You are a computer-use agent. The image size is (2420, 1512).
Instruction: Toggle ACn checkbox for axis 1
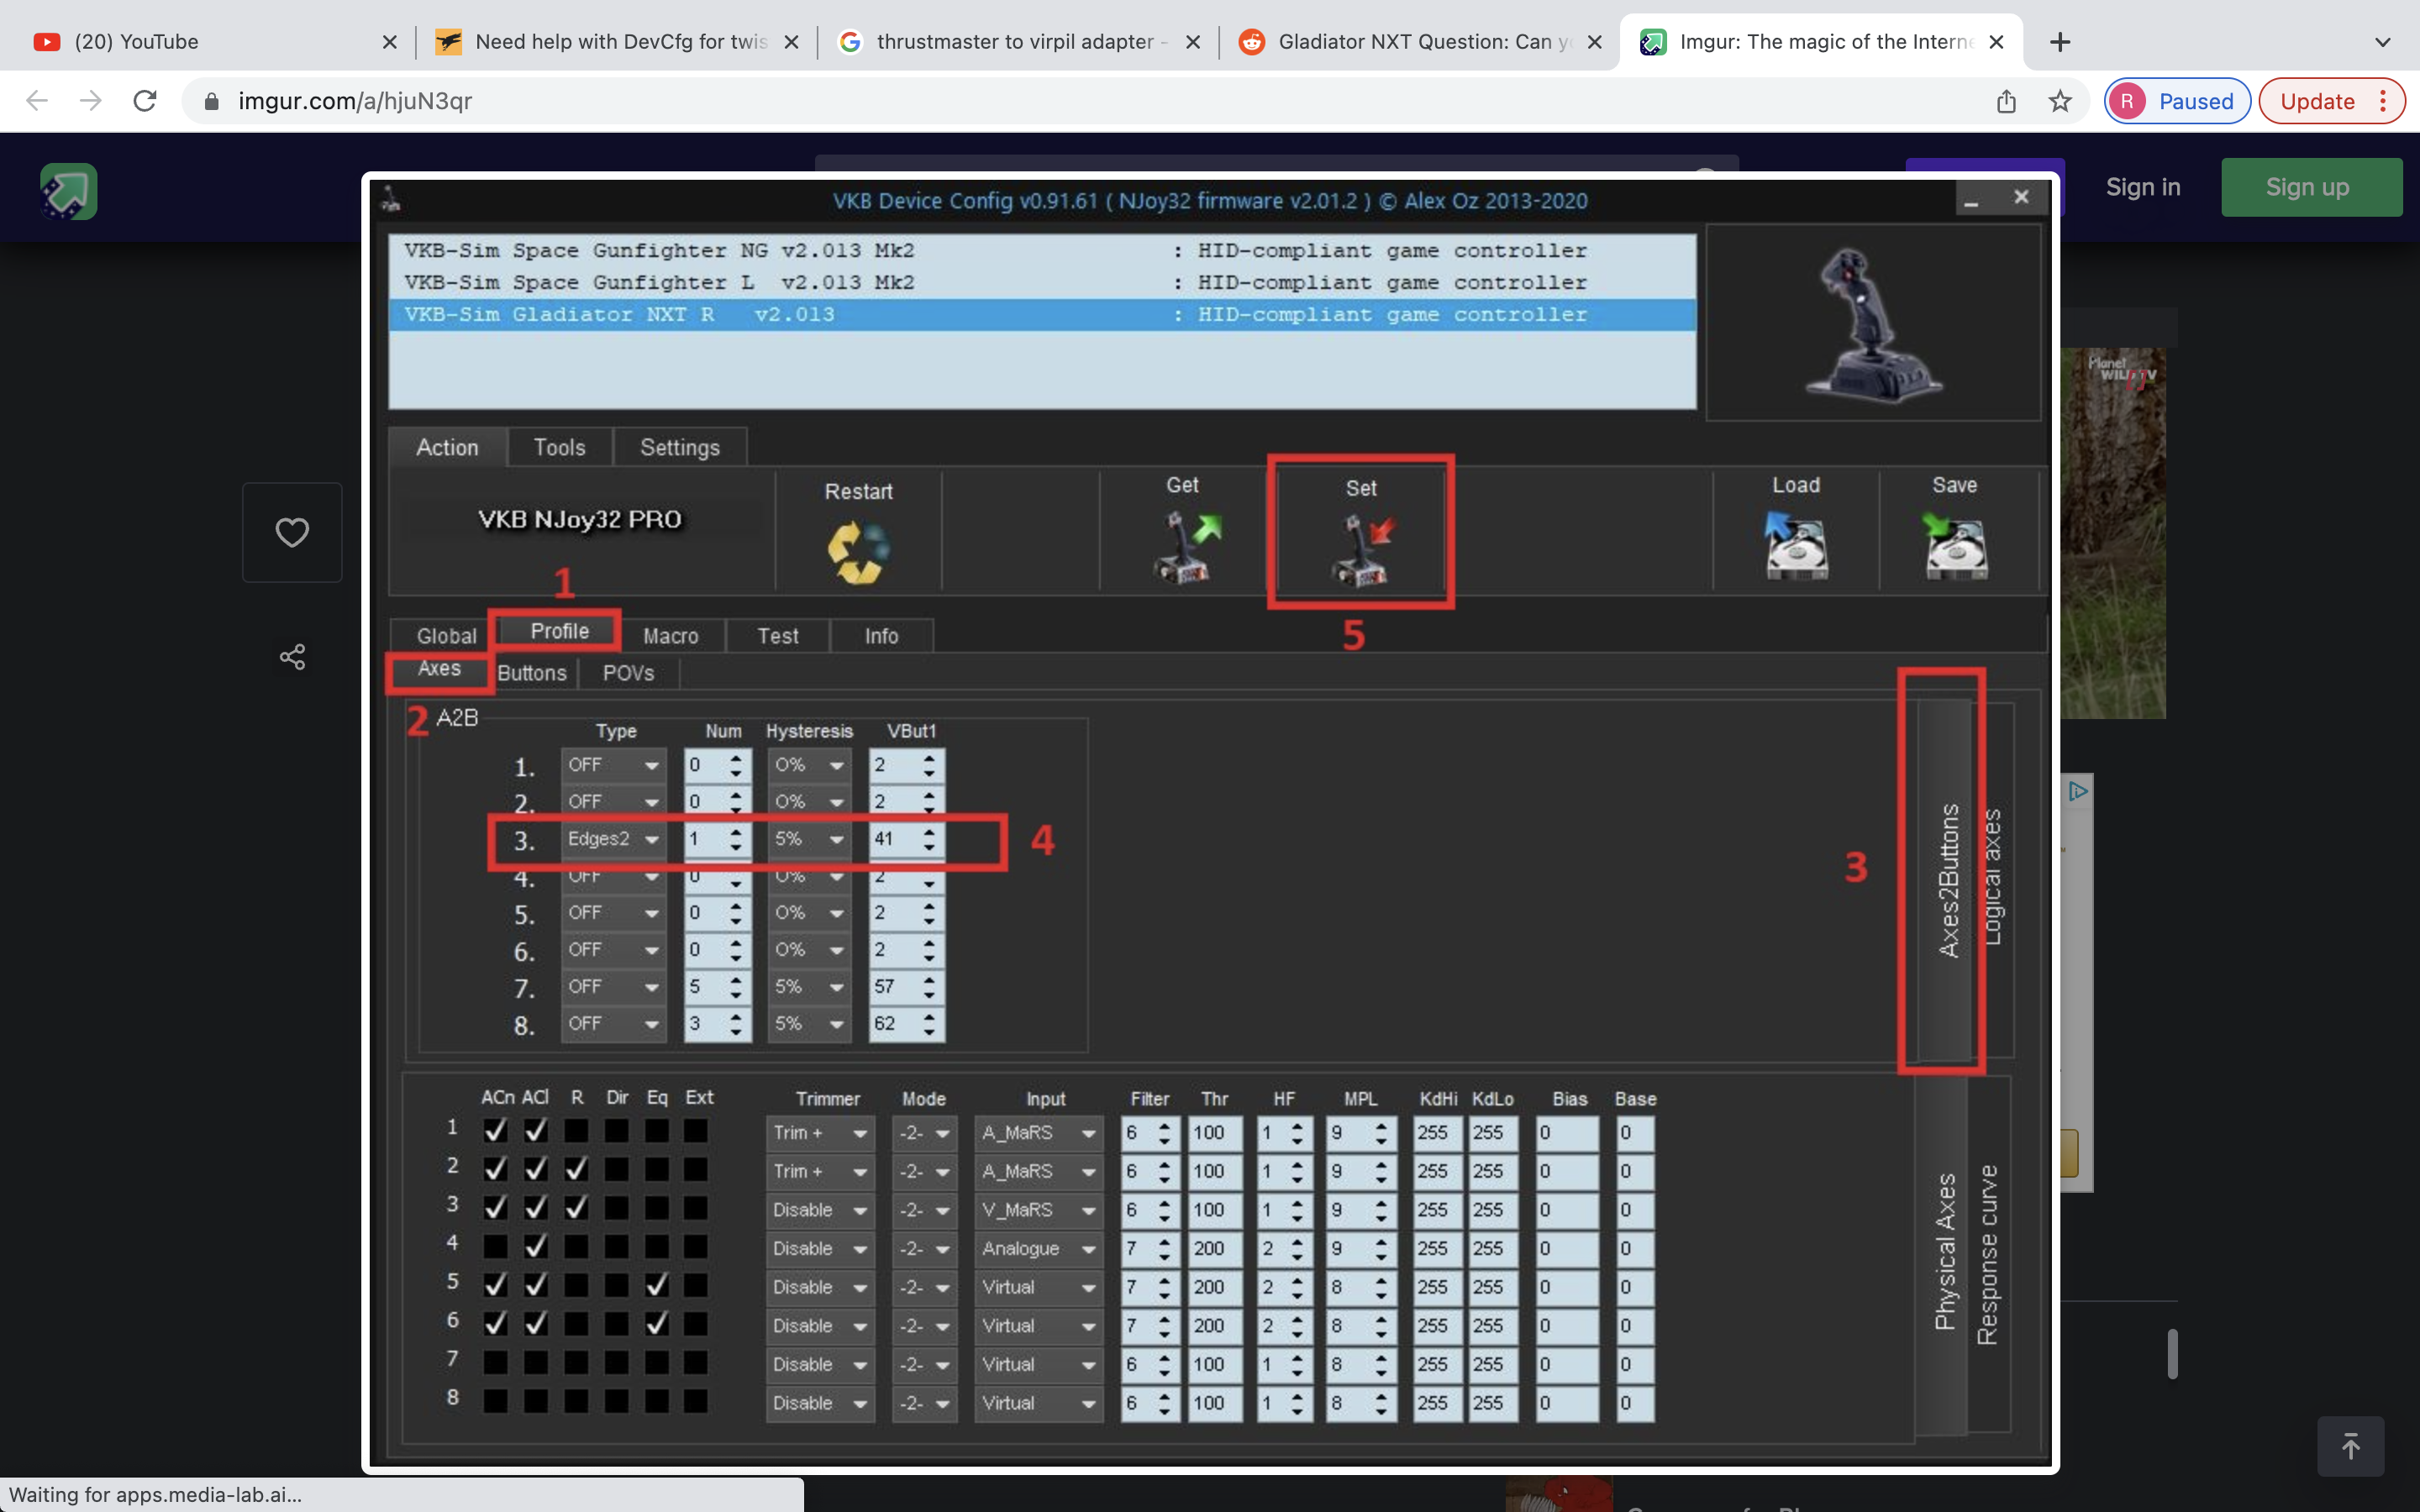tap(495, 1131)
